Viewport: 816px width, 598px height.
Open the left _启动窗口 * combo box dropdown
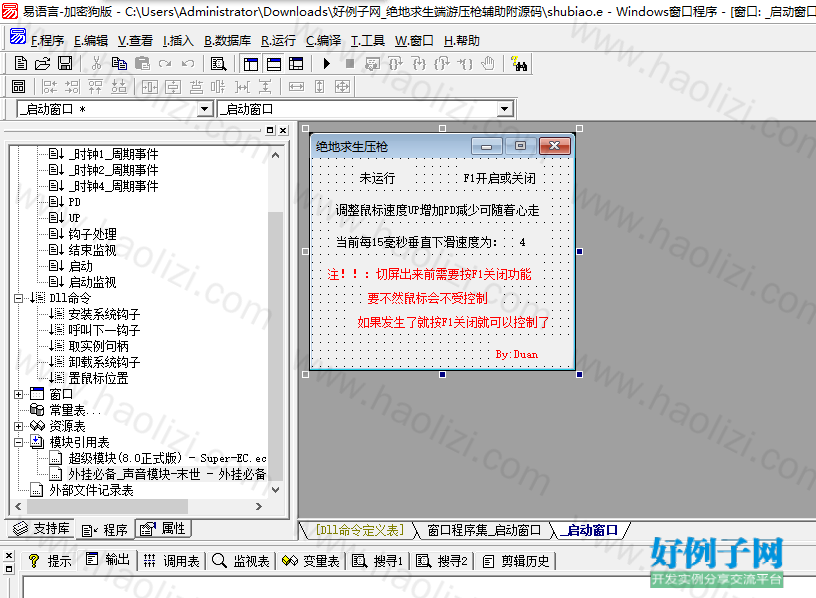[205, 109]
